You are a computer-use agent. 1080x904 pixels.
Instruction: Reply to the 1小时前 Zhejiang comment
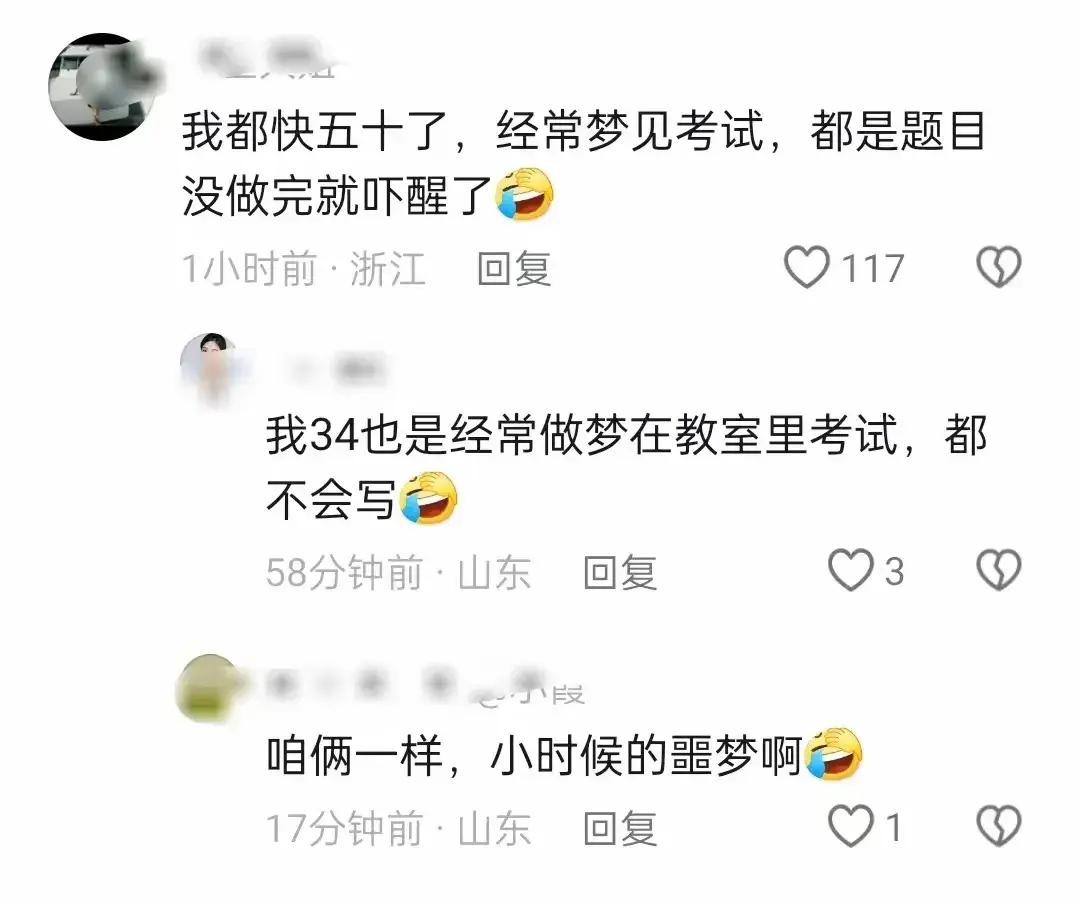pyautogui.click(x=515, y=269)
